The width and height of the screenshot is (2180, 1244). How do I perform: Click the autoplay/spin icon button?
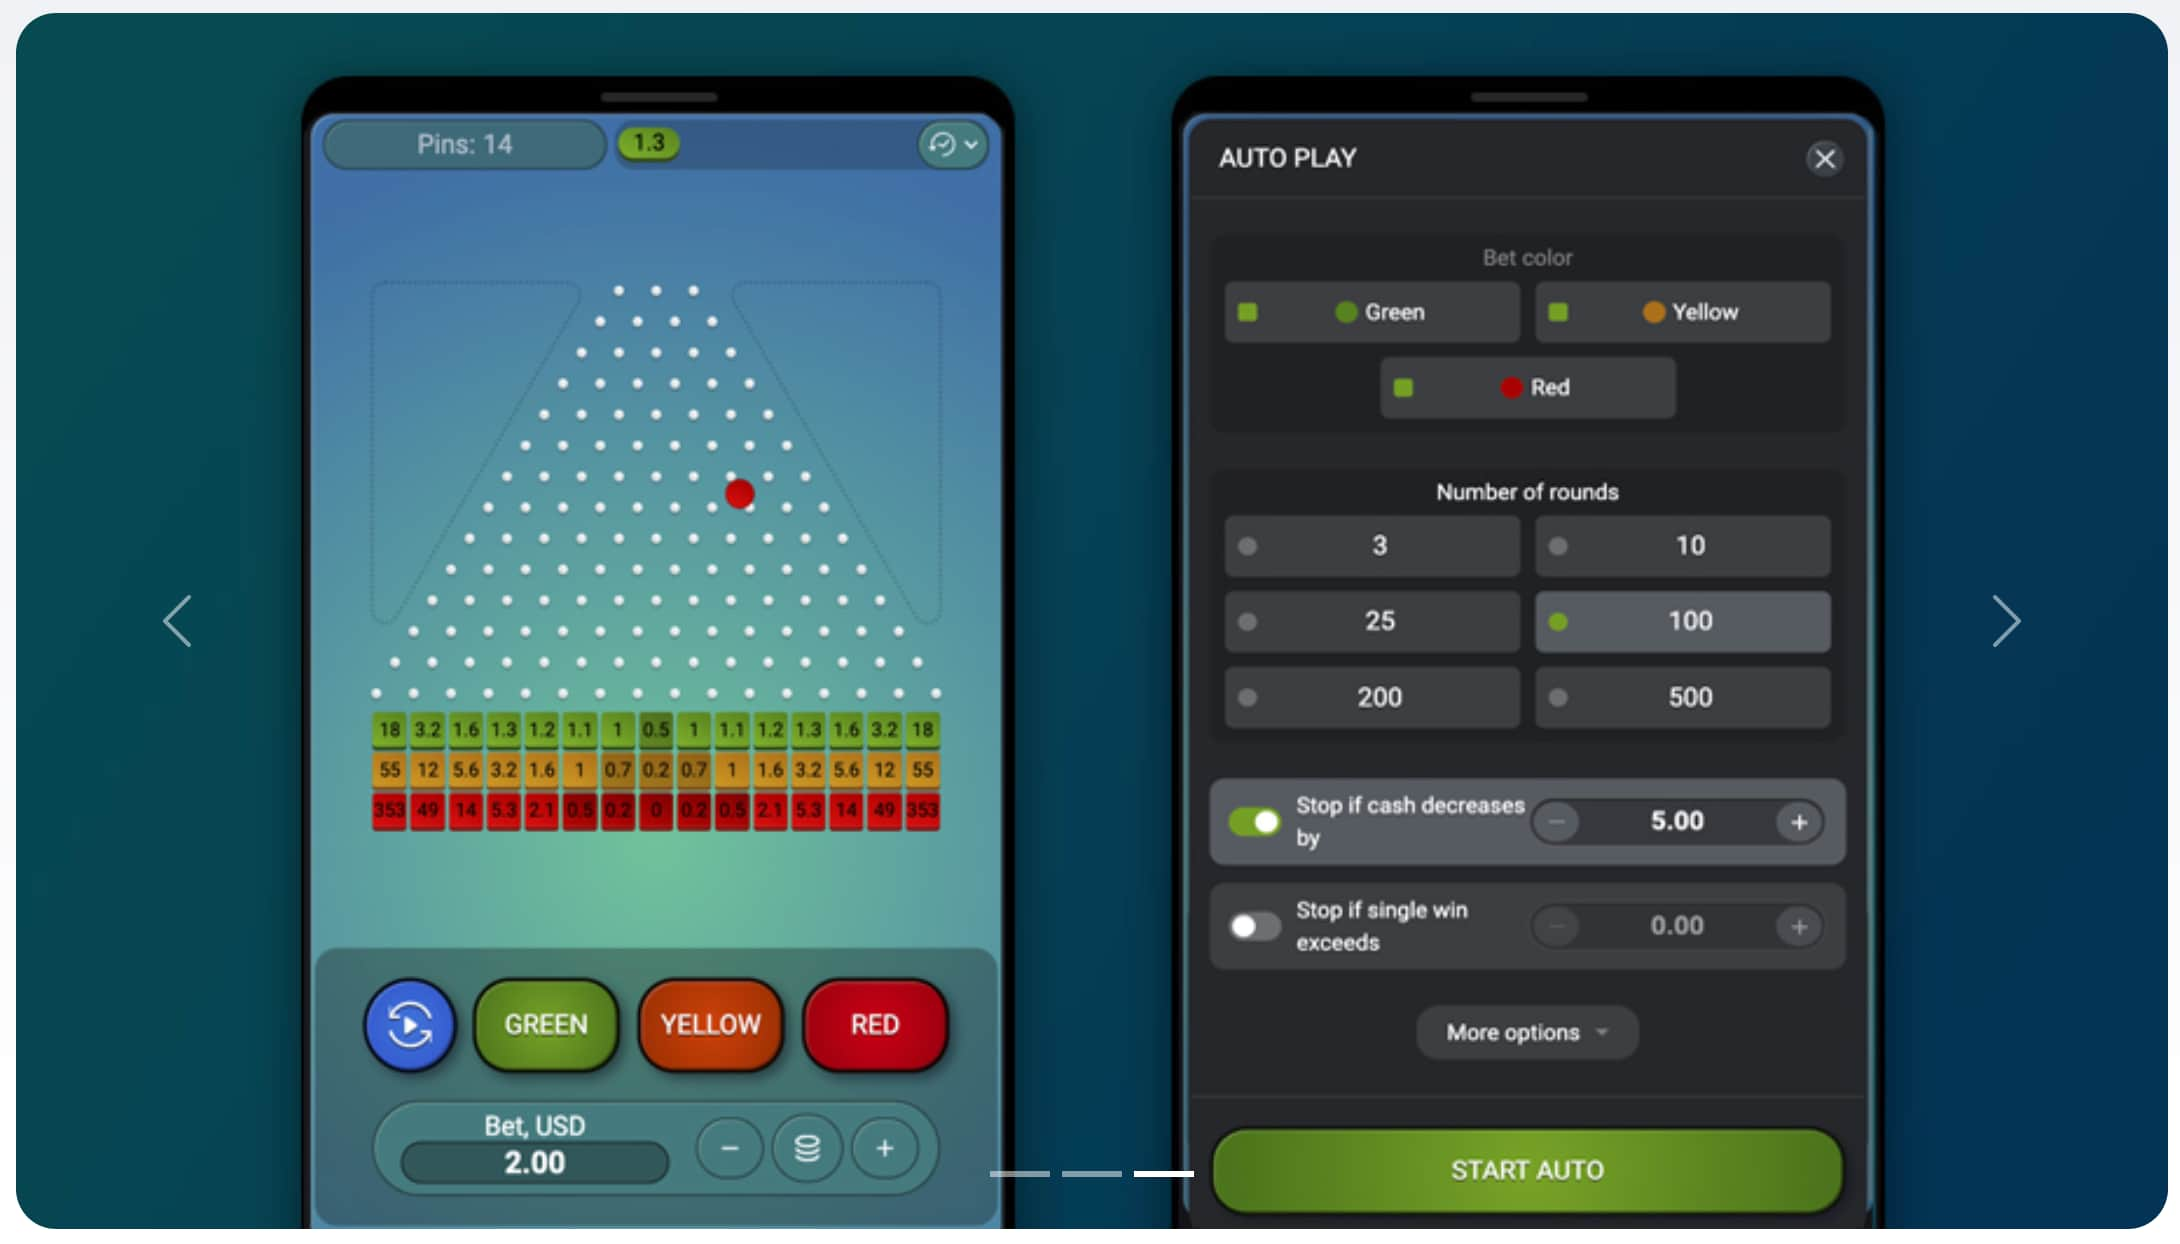pos(410,1024)
